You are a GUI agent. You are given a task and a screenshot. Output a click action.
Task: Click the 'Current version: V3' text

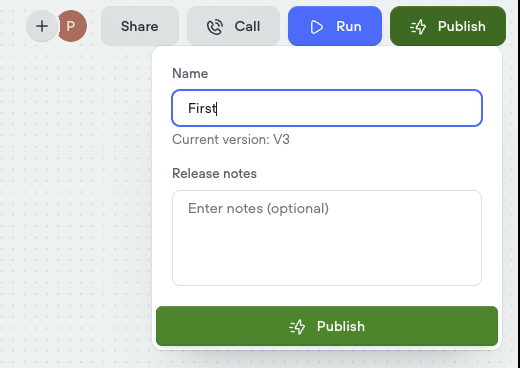click(x=231, y=139)
